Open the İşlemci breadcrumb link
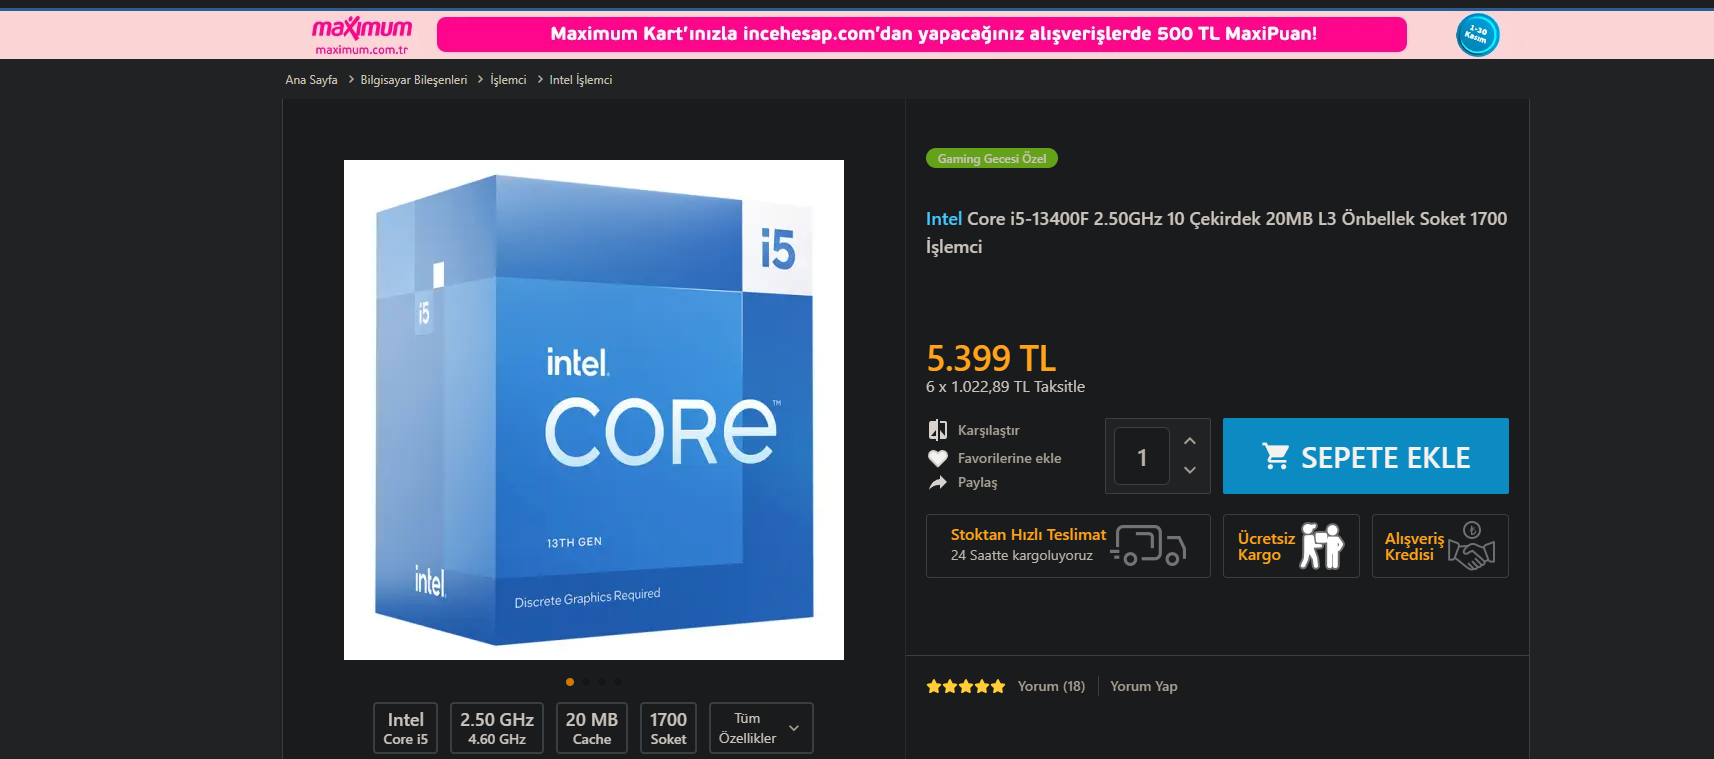This screenshot has height=759, width=1714. pos(508,80)
